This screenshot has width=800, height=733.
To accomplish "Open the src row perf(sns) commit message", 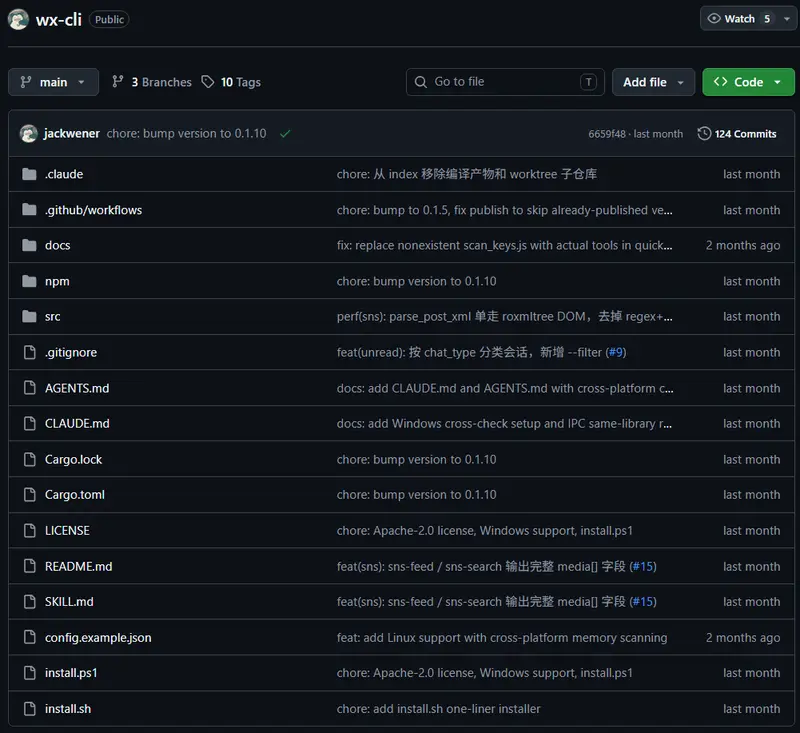I will 505,317.
